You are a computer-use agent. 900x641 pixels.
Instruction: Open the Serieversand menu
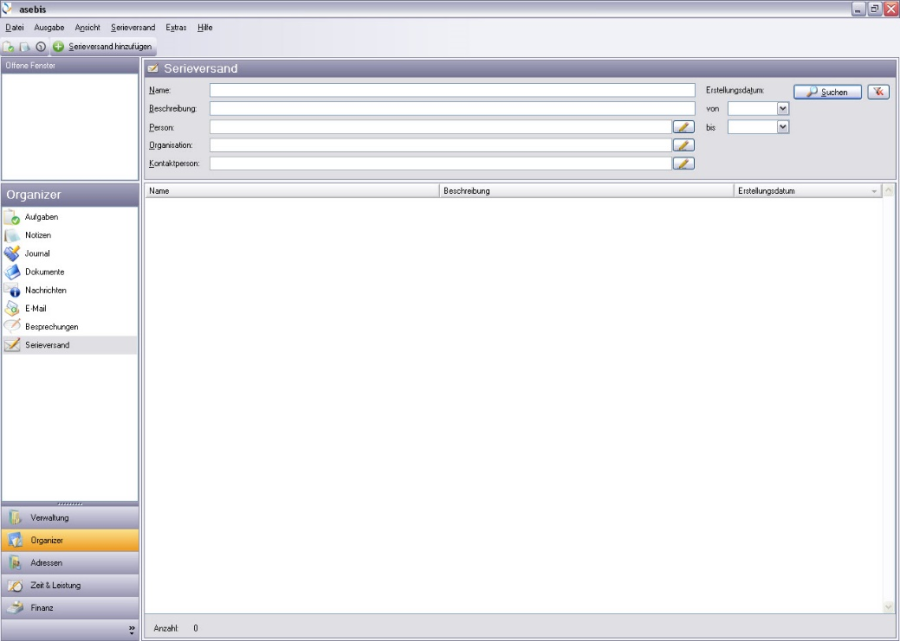(x=133, y=27)
